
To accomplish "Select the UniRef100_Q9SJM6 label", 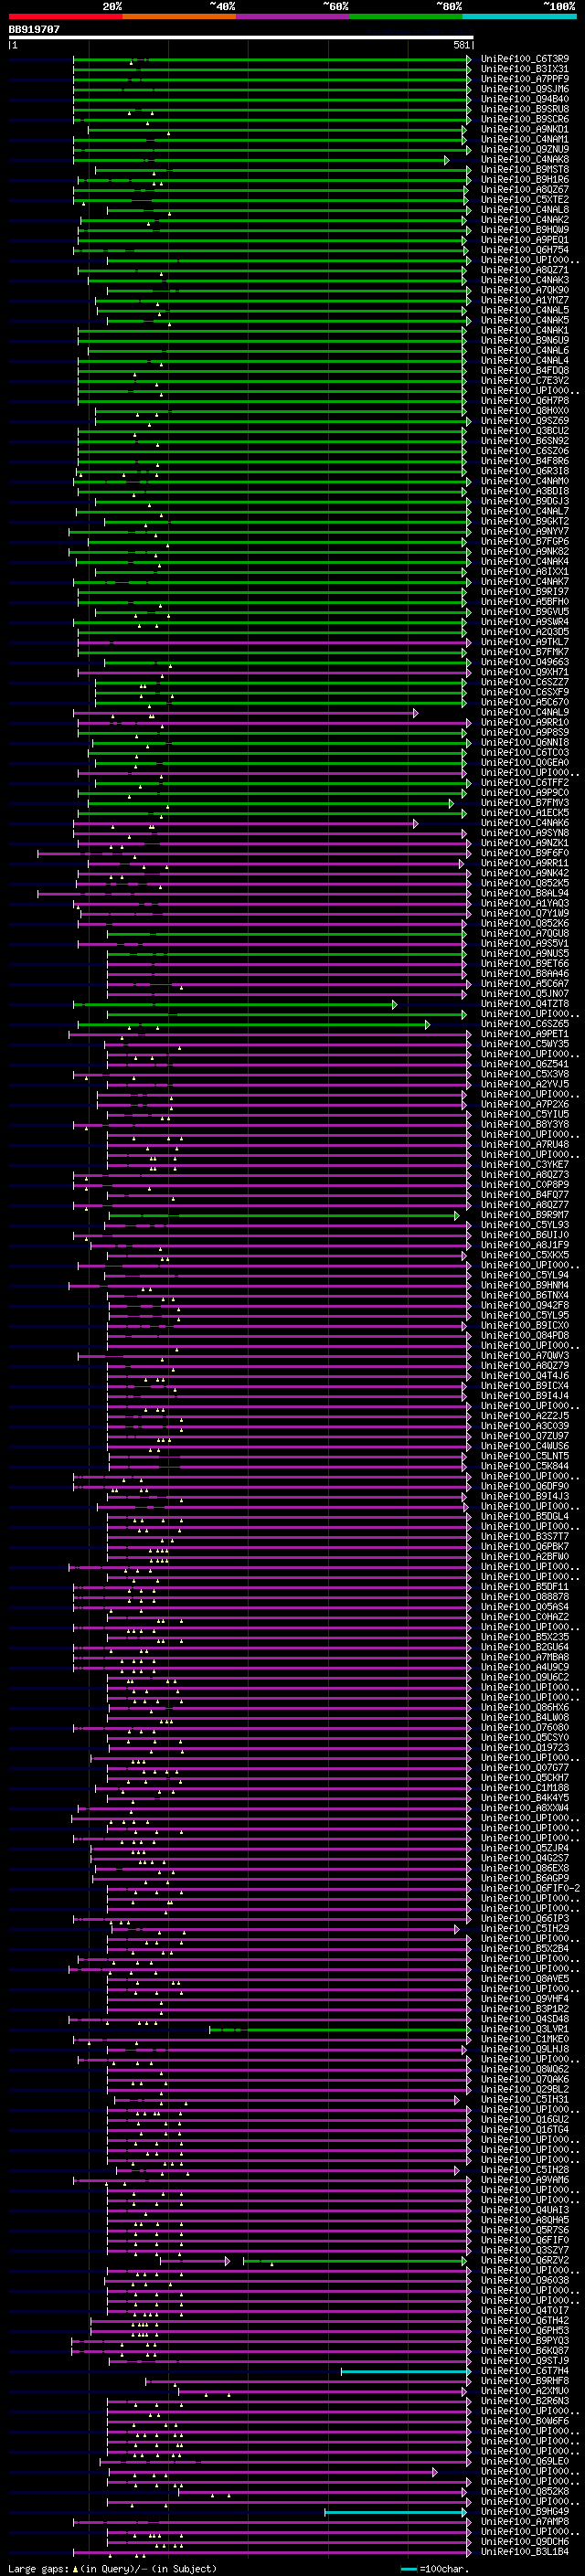I will tap(525, 89).
